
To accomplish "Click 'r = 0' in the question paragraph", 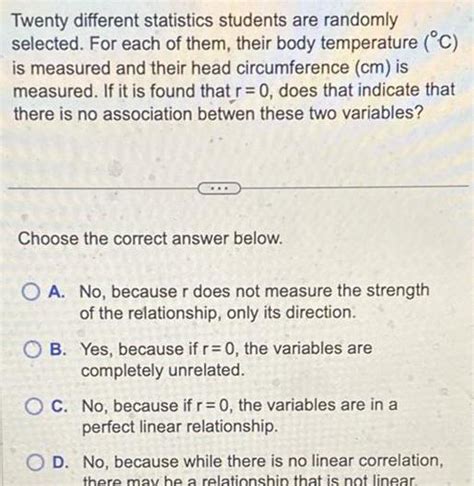I will (x=251, y=90).
